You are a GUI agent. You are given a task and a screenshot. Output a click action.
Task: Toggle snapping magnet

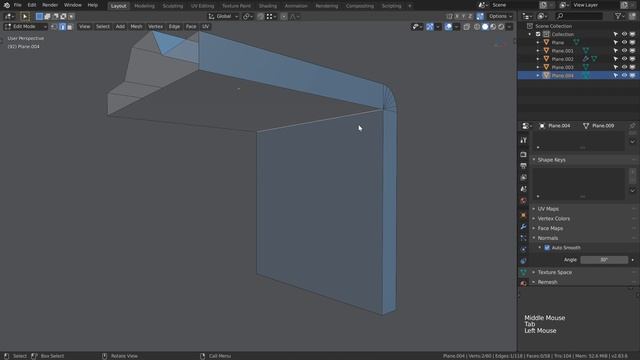pyautogui.click(x=260, y=16)
